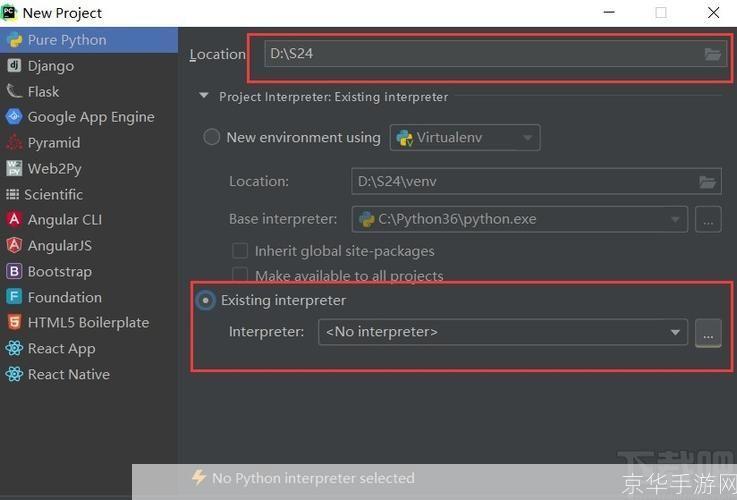Select New environment using radio button

(x=211, y=138)
